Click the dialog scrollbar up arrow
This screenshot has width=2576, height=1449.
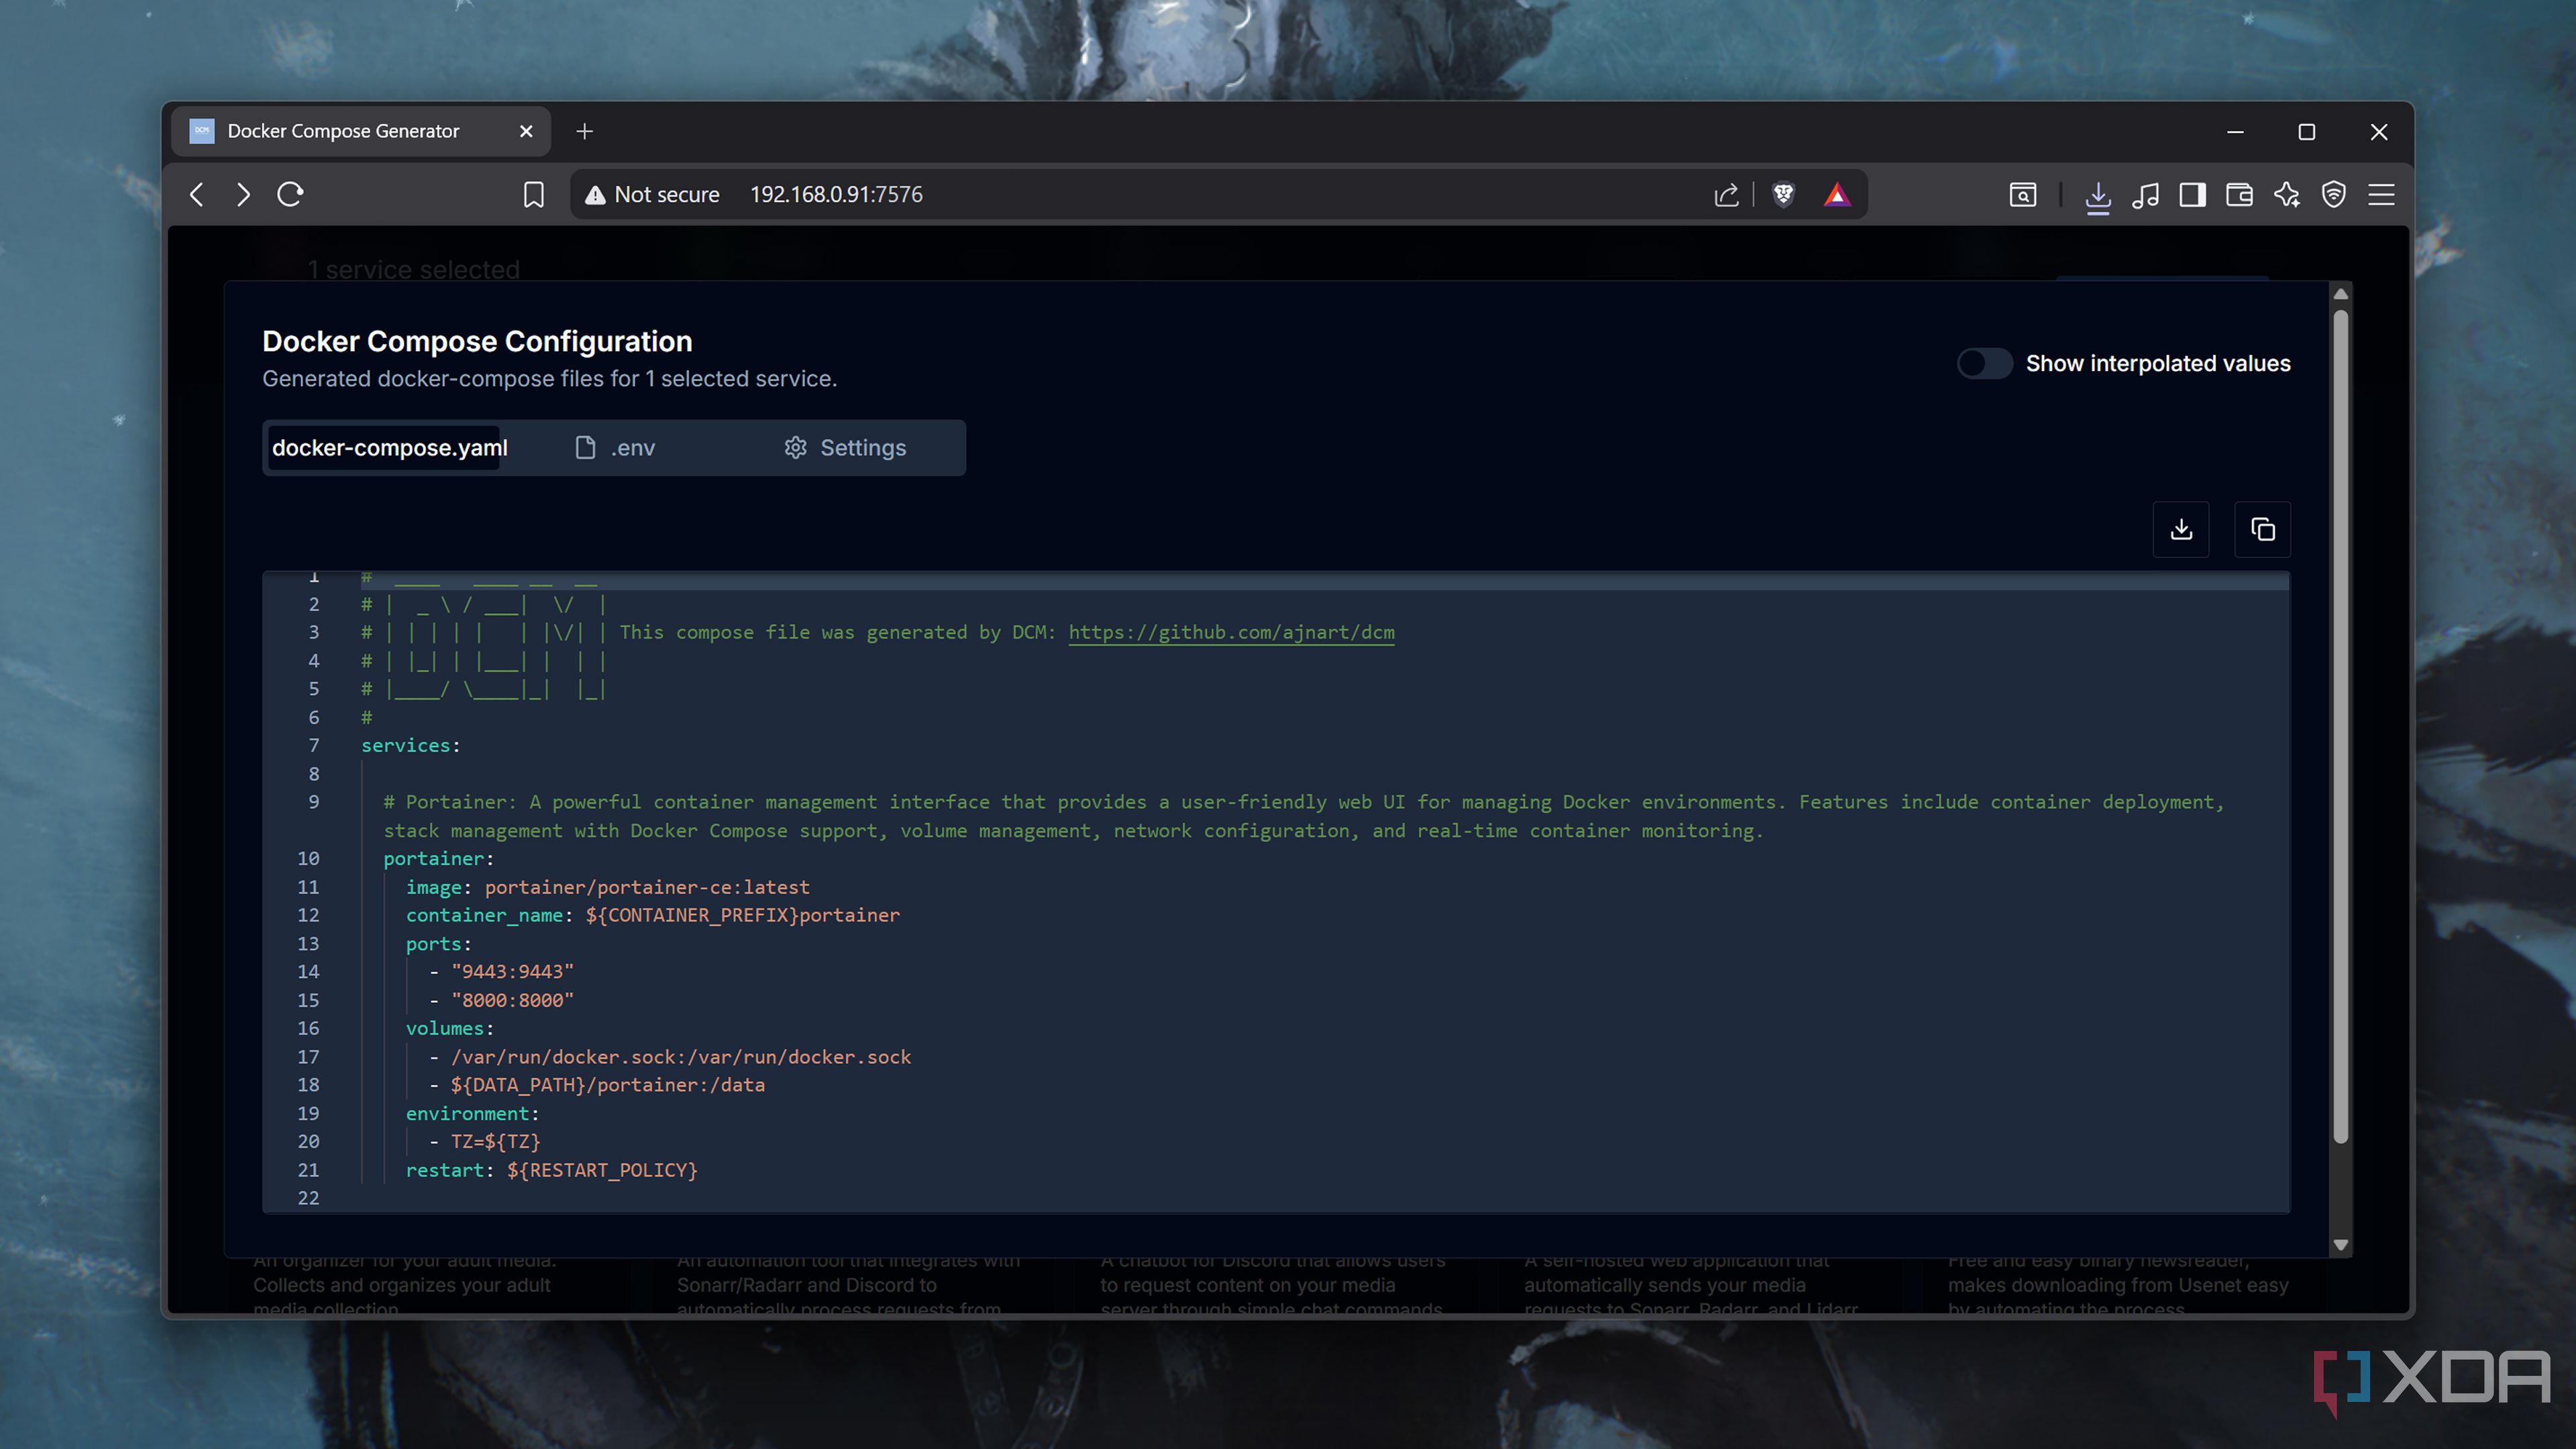click(x=2341, y=294)
